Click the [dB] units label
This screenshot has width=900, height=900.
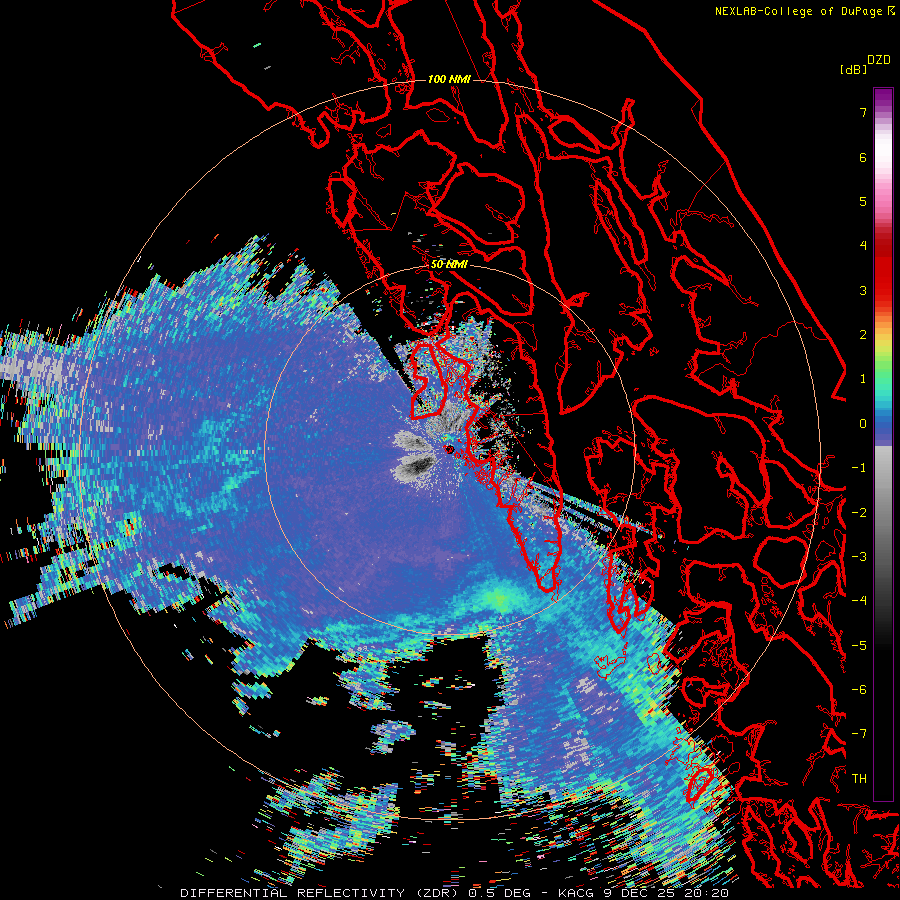coord(854,69)
